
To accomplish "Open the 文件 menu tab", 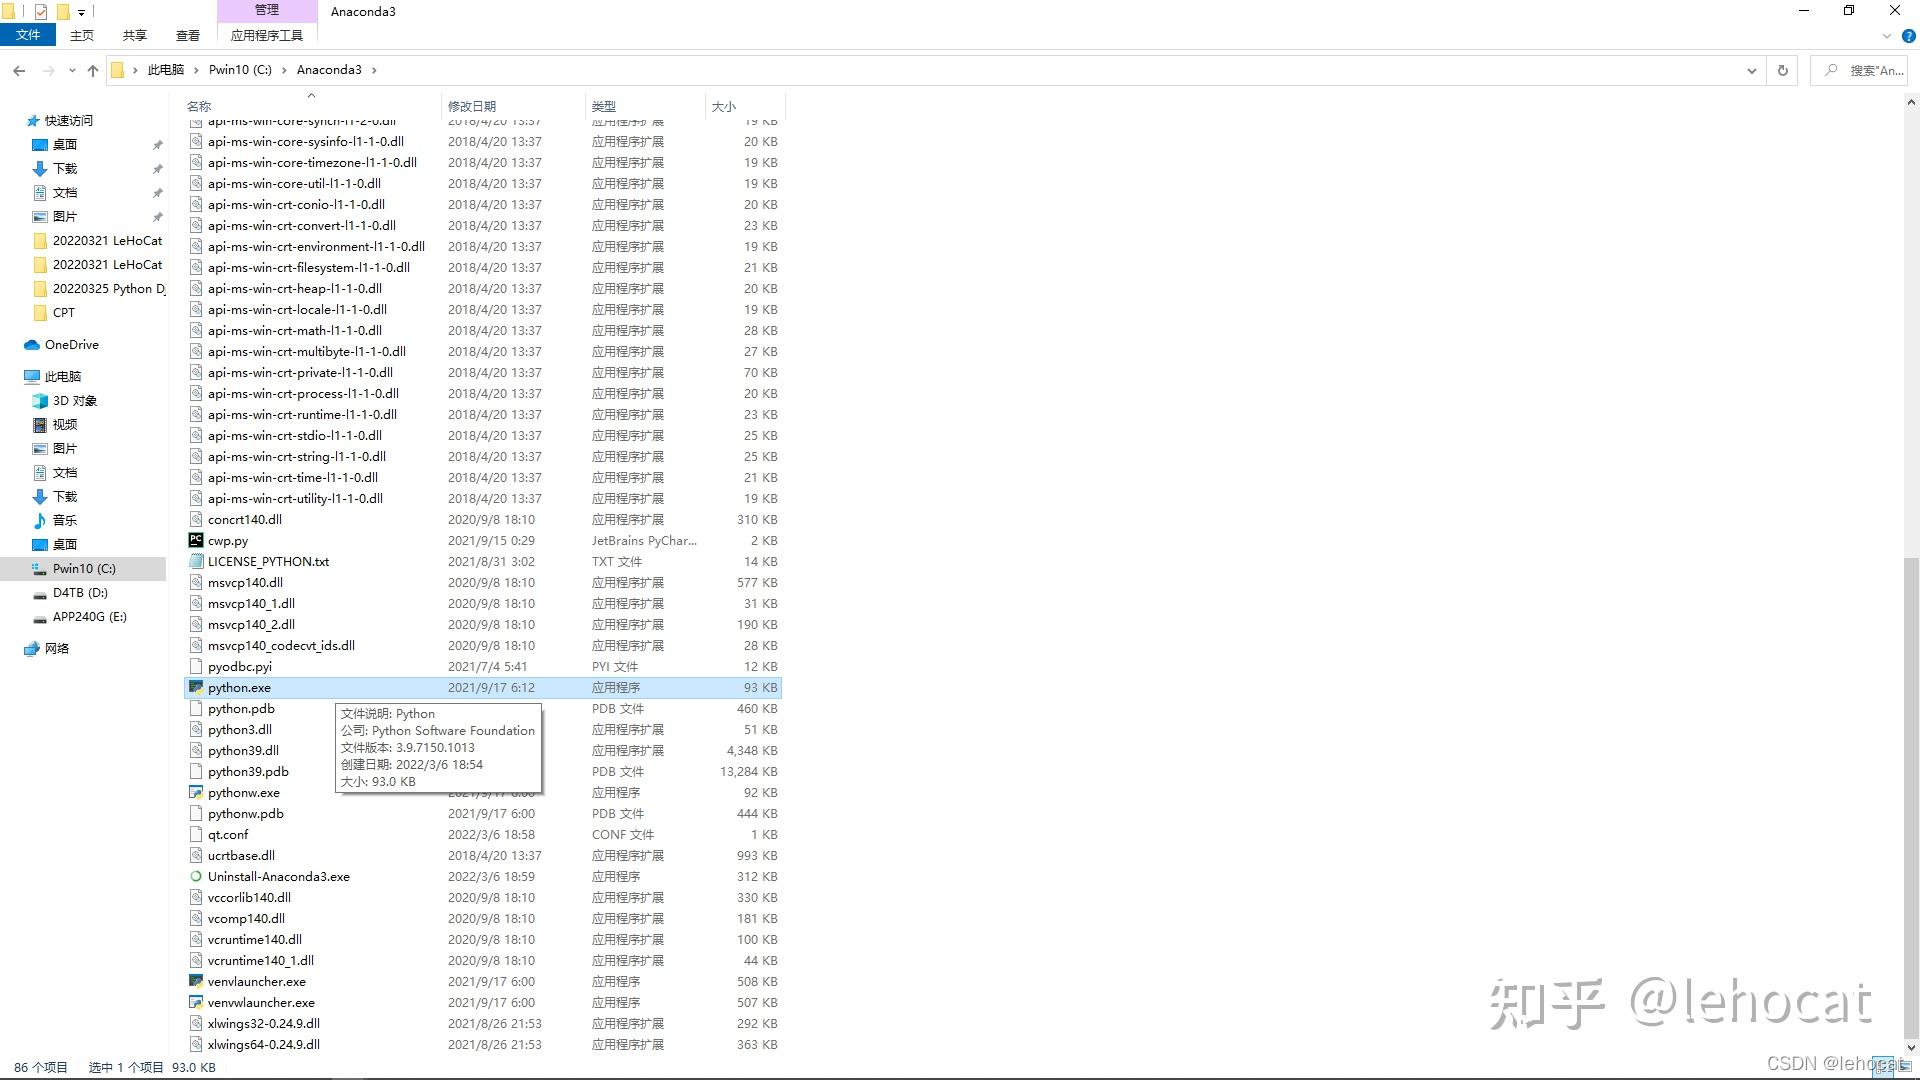I will [x=28, y=35].
